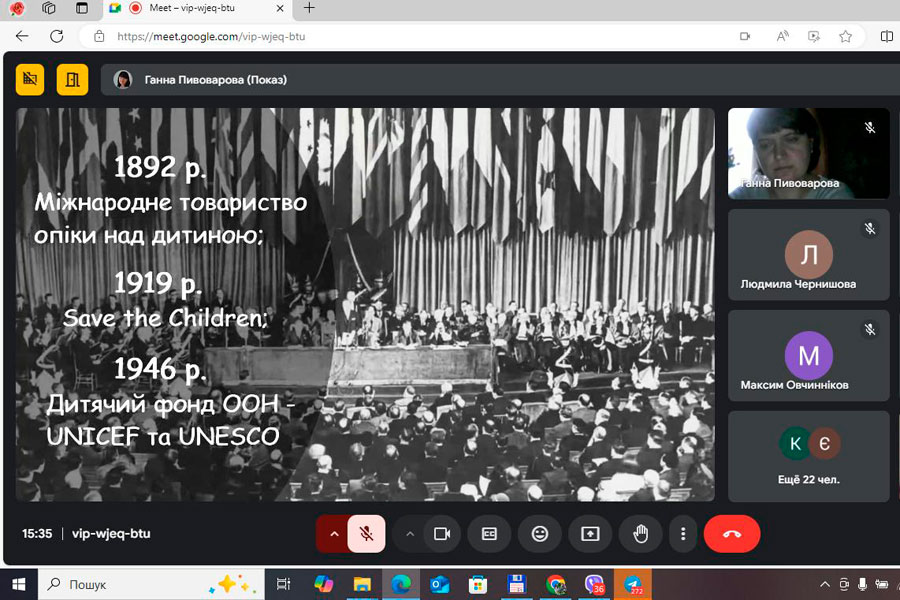This screenshot has width=900, height=600.
Task: Click the media playback icon in address bar
Action: pyautogui.click(x=814, y=36)
